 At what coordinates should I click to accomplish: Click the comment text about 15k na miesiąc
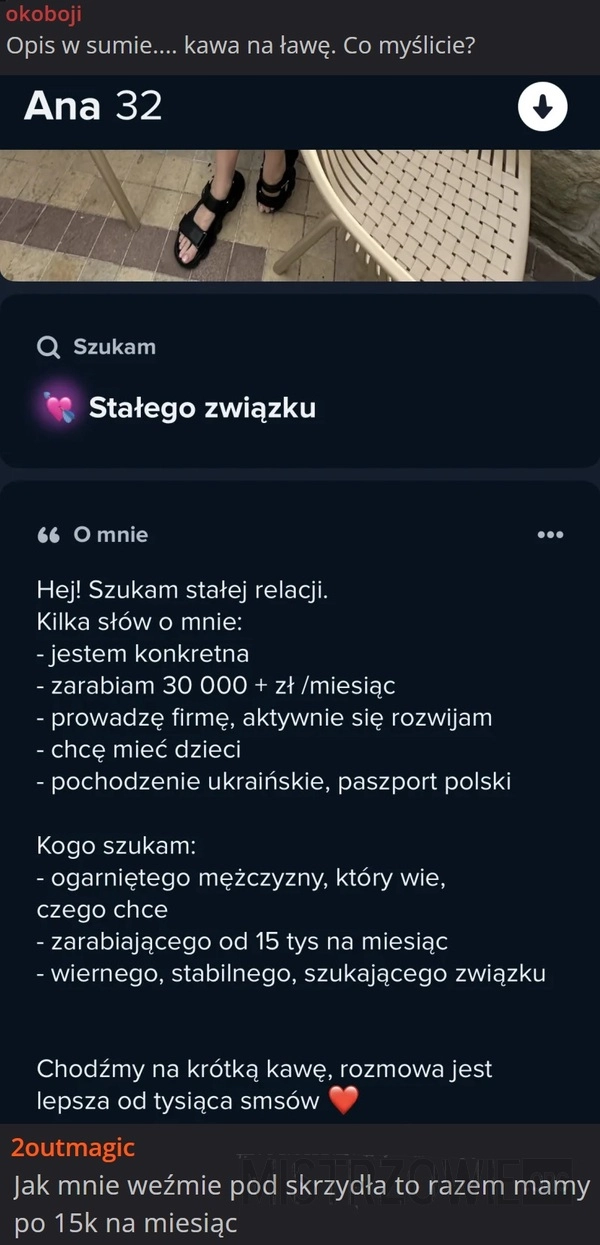(300, 1205)
